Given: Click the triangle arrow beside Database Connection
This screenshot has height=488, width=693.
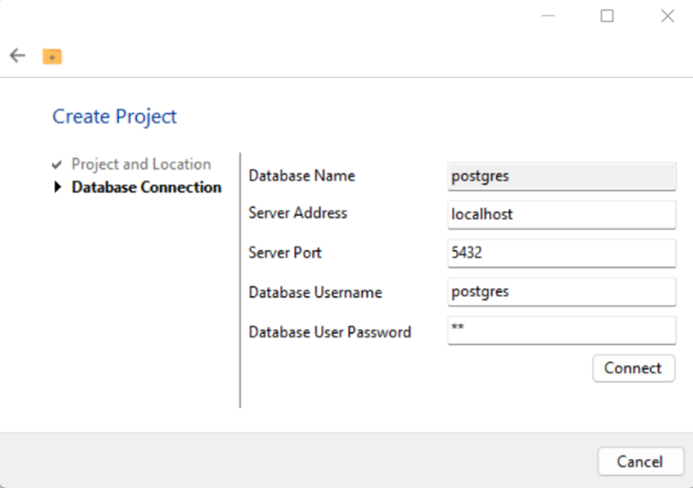Looking at the screenshot, I should (x=57, y=187).
